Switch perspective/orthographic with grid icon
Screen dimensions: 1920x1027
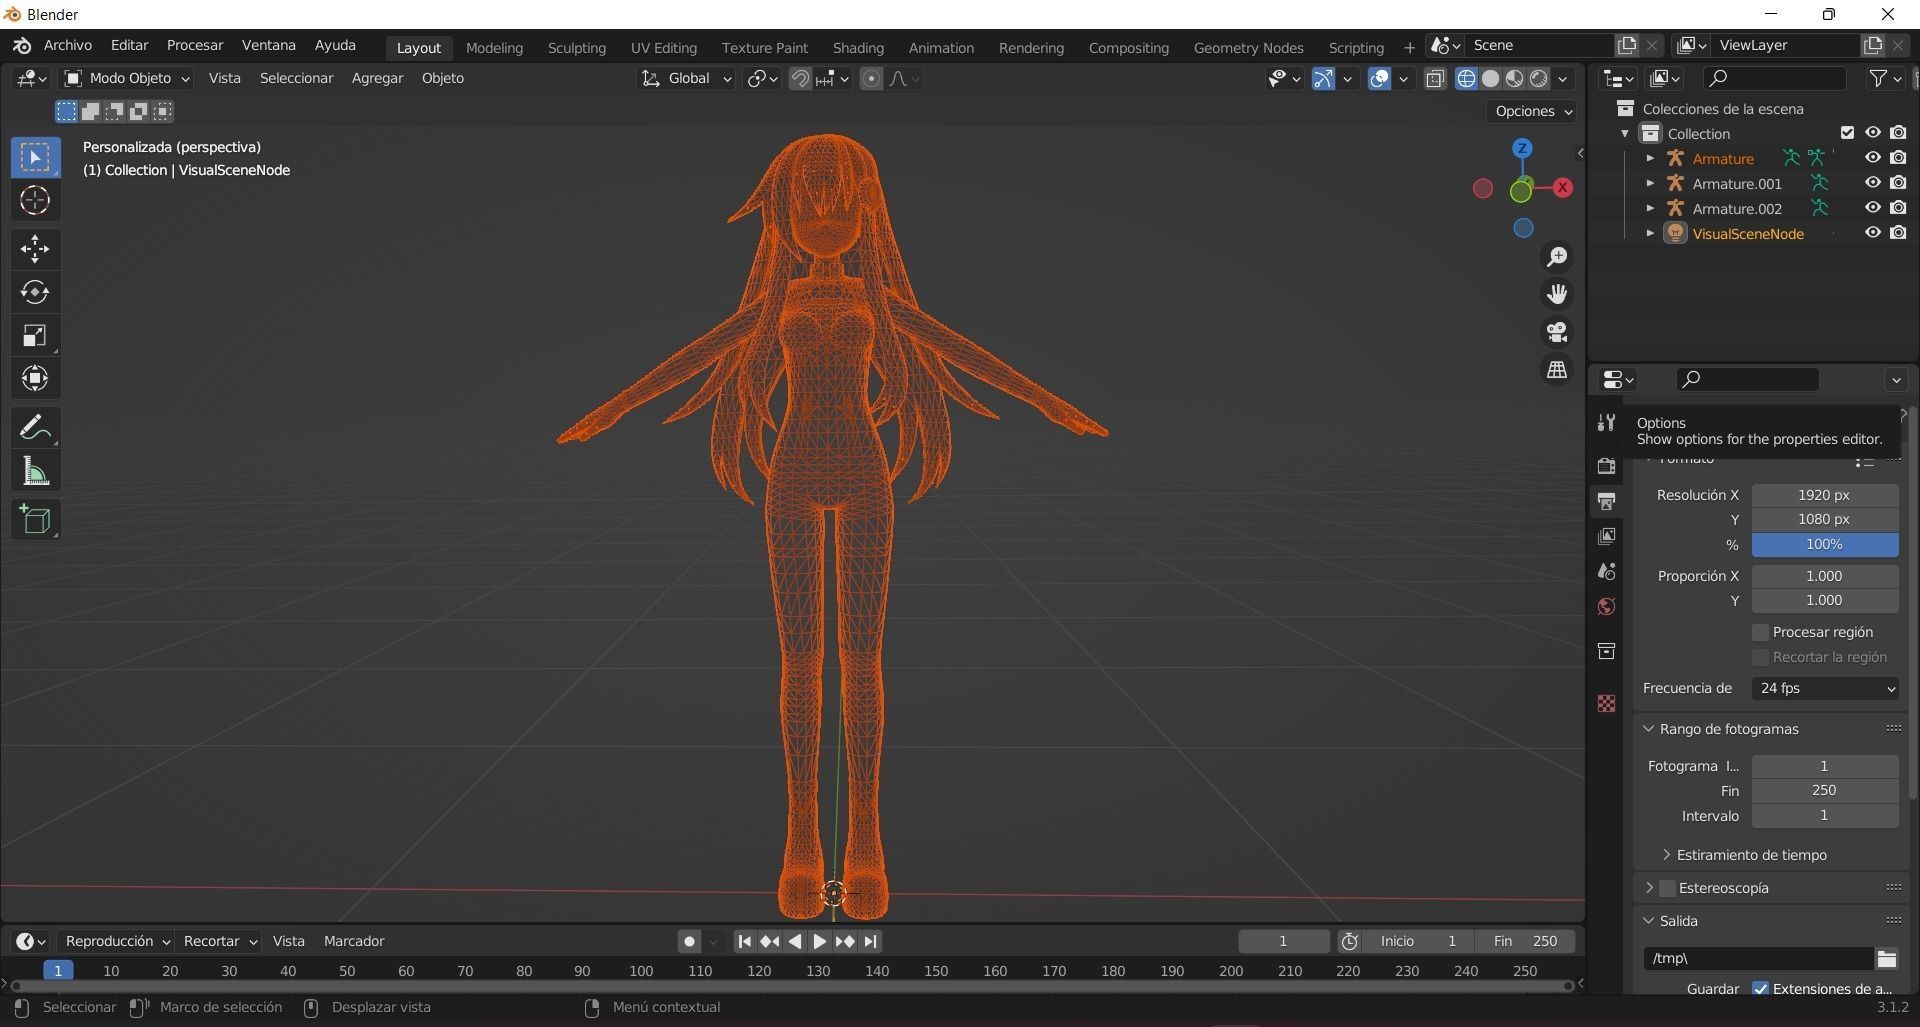[x=1557, y=370]
